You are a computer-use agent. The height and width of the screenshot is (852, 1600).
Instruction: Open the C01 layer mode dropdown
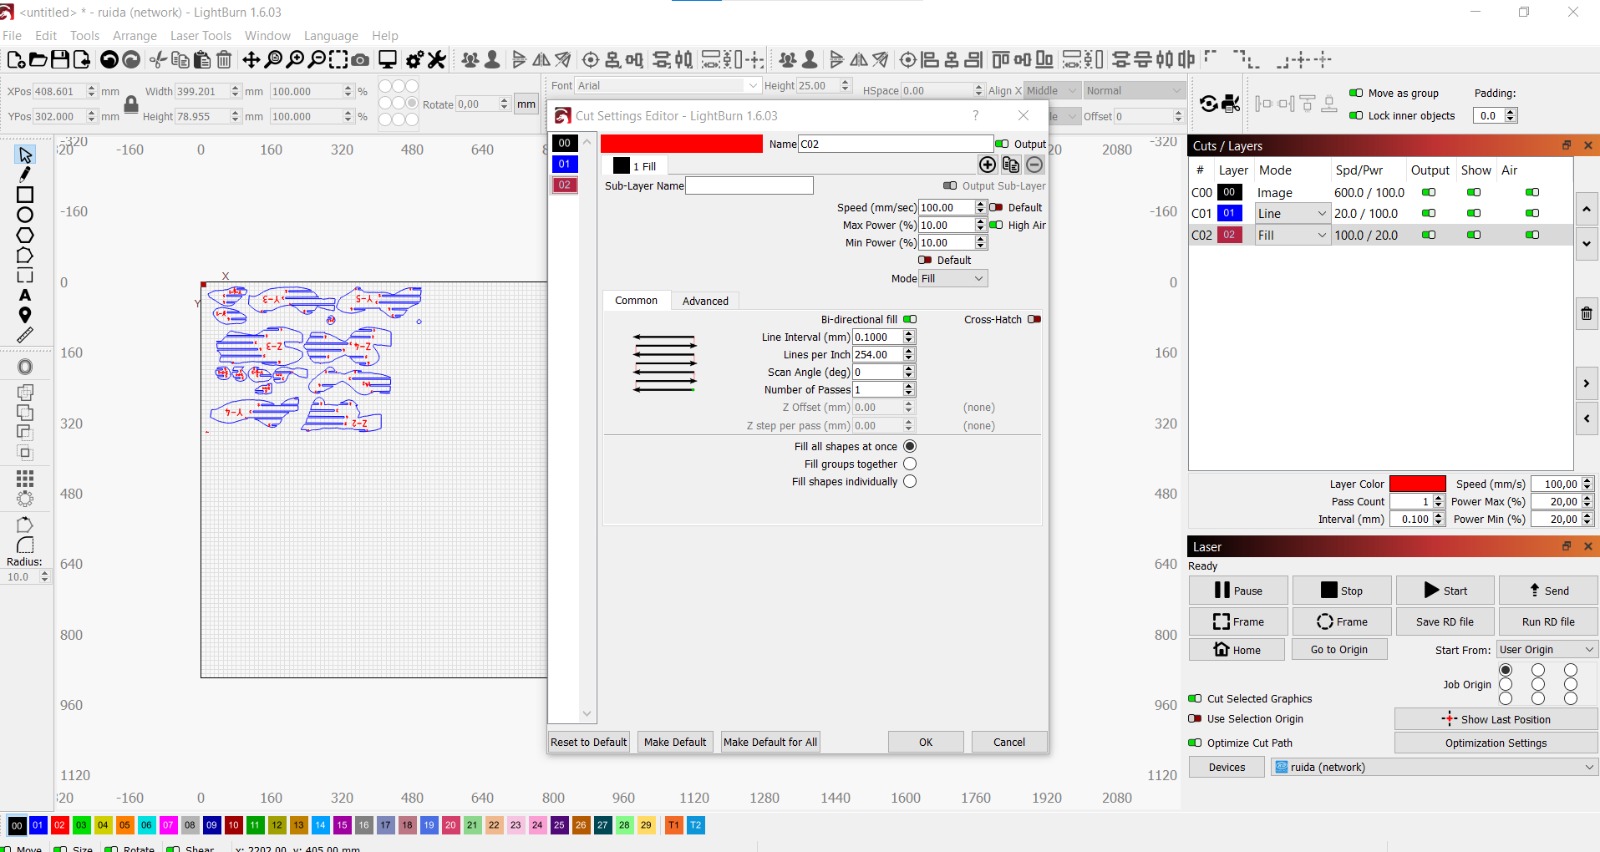click(1291, 214)
